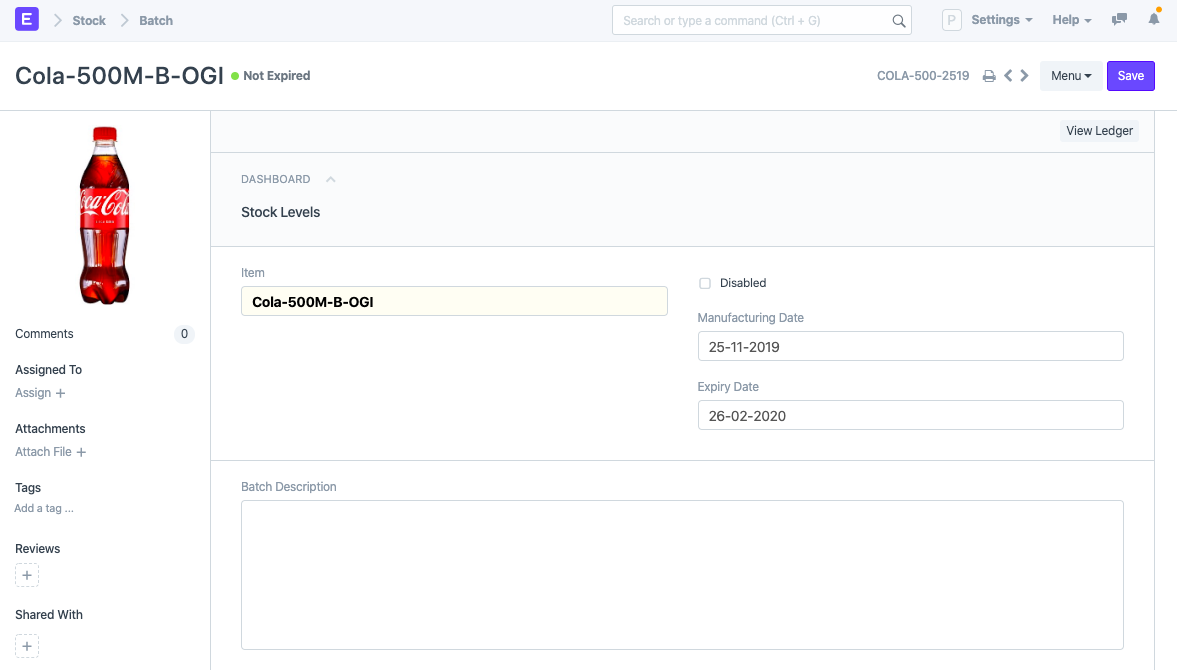Click the Expiry Date field
The image size is (1177, 670).
(x=910, y=416)
